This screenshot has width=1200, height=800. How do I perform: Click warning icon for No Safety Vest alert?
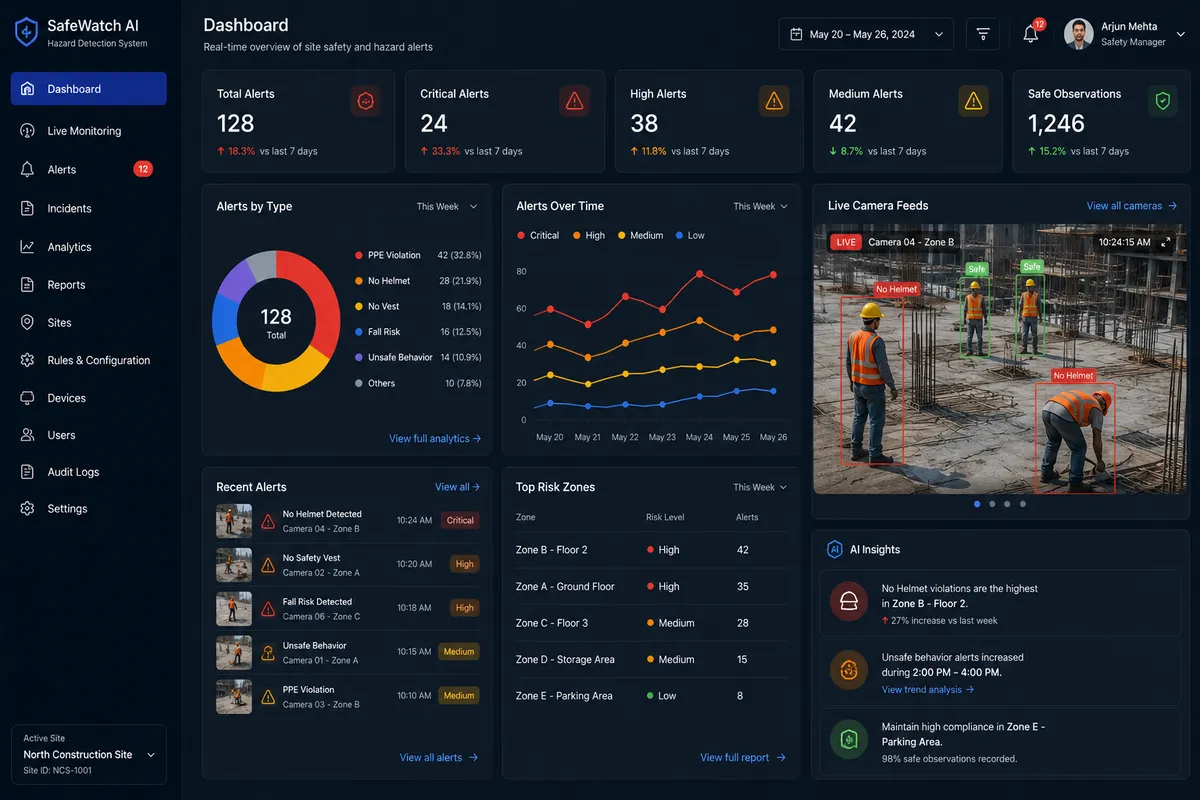[268, 565]
